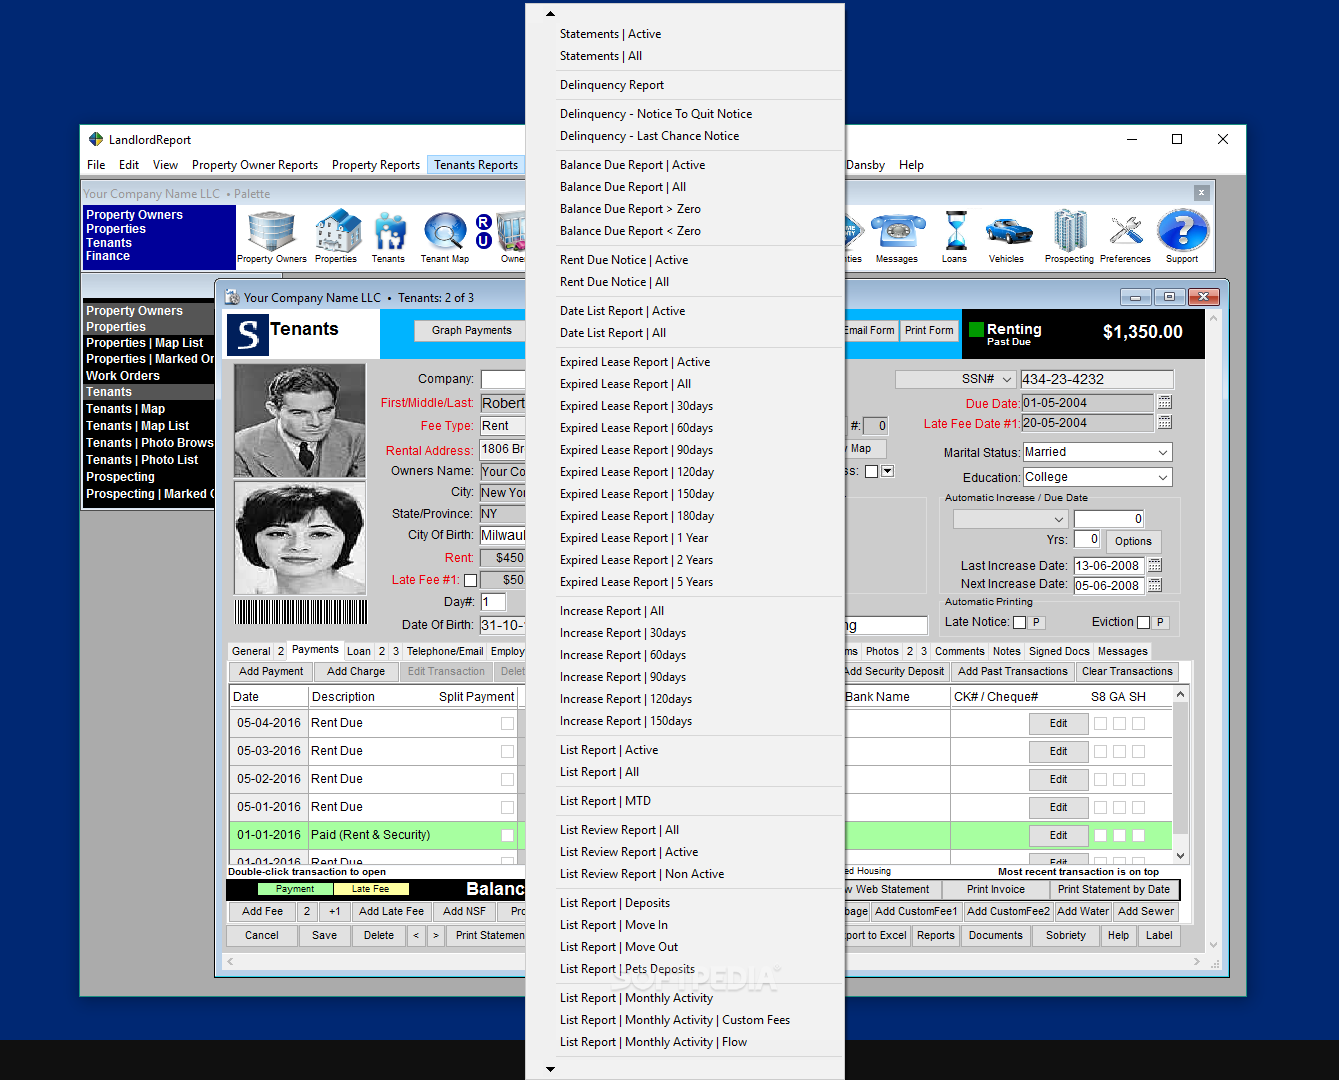
Task: Check Split Payment for the 05-03-2016 row
Action: point(507,751)
